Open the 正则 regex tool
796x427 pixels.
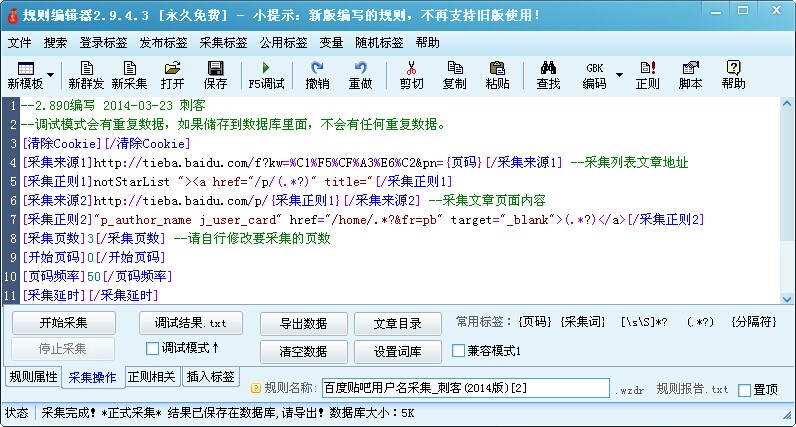[648, 75]
